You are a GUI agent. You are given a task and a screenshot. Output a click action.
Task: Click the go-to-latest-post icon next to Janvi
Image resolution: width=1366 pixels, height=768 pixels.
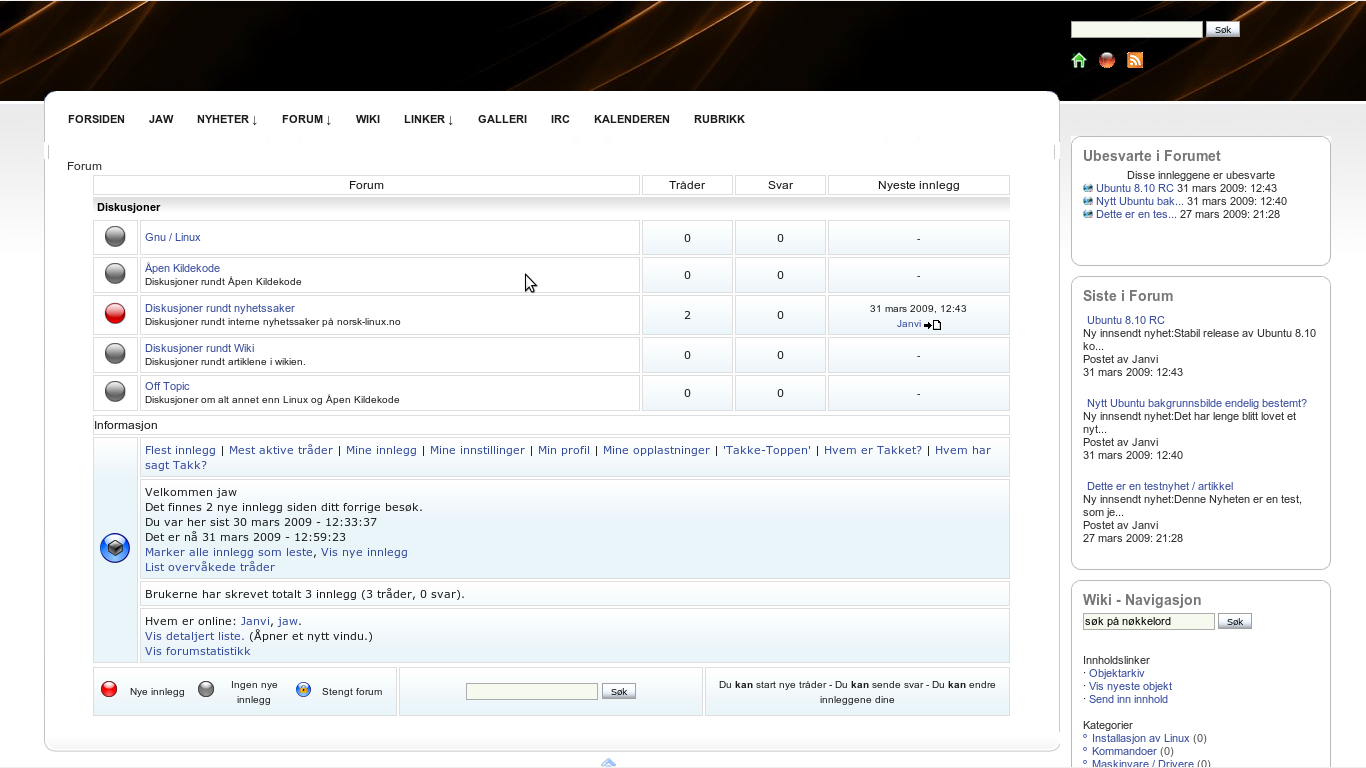click(x=932, y=324)
